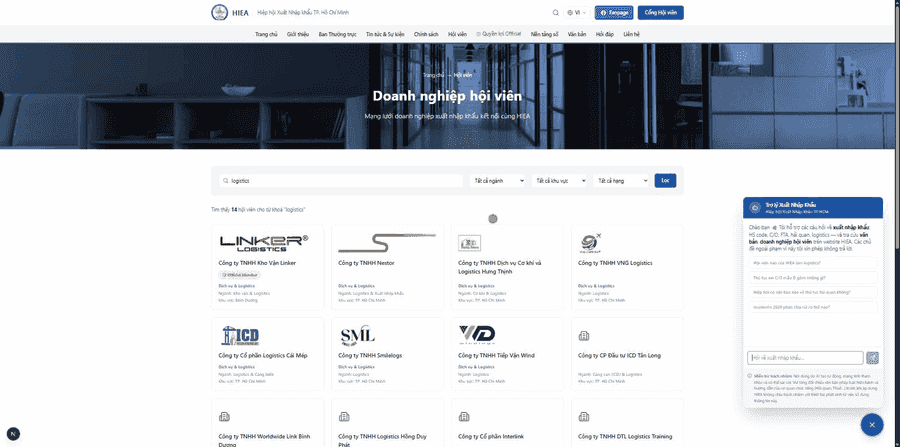Focus the Hỏi về xuất nhập khẩu chat input

tap(805, 358)
